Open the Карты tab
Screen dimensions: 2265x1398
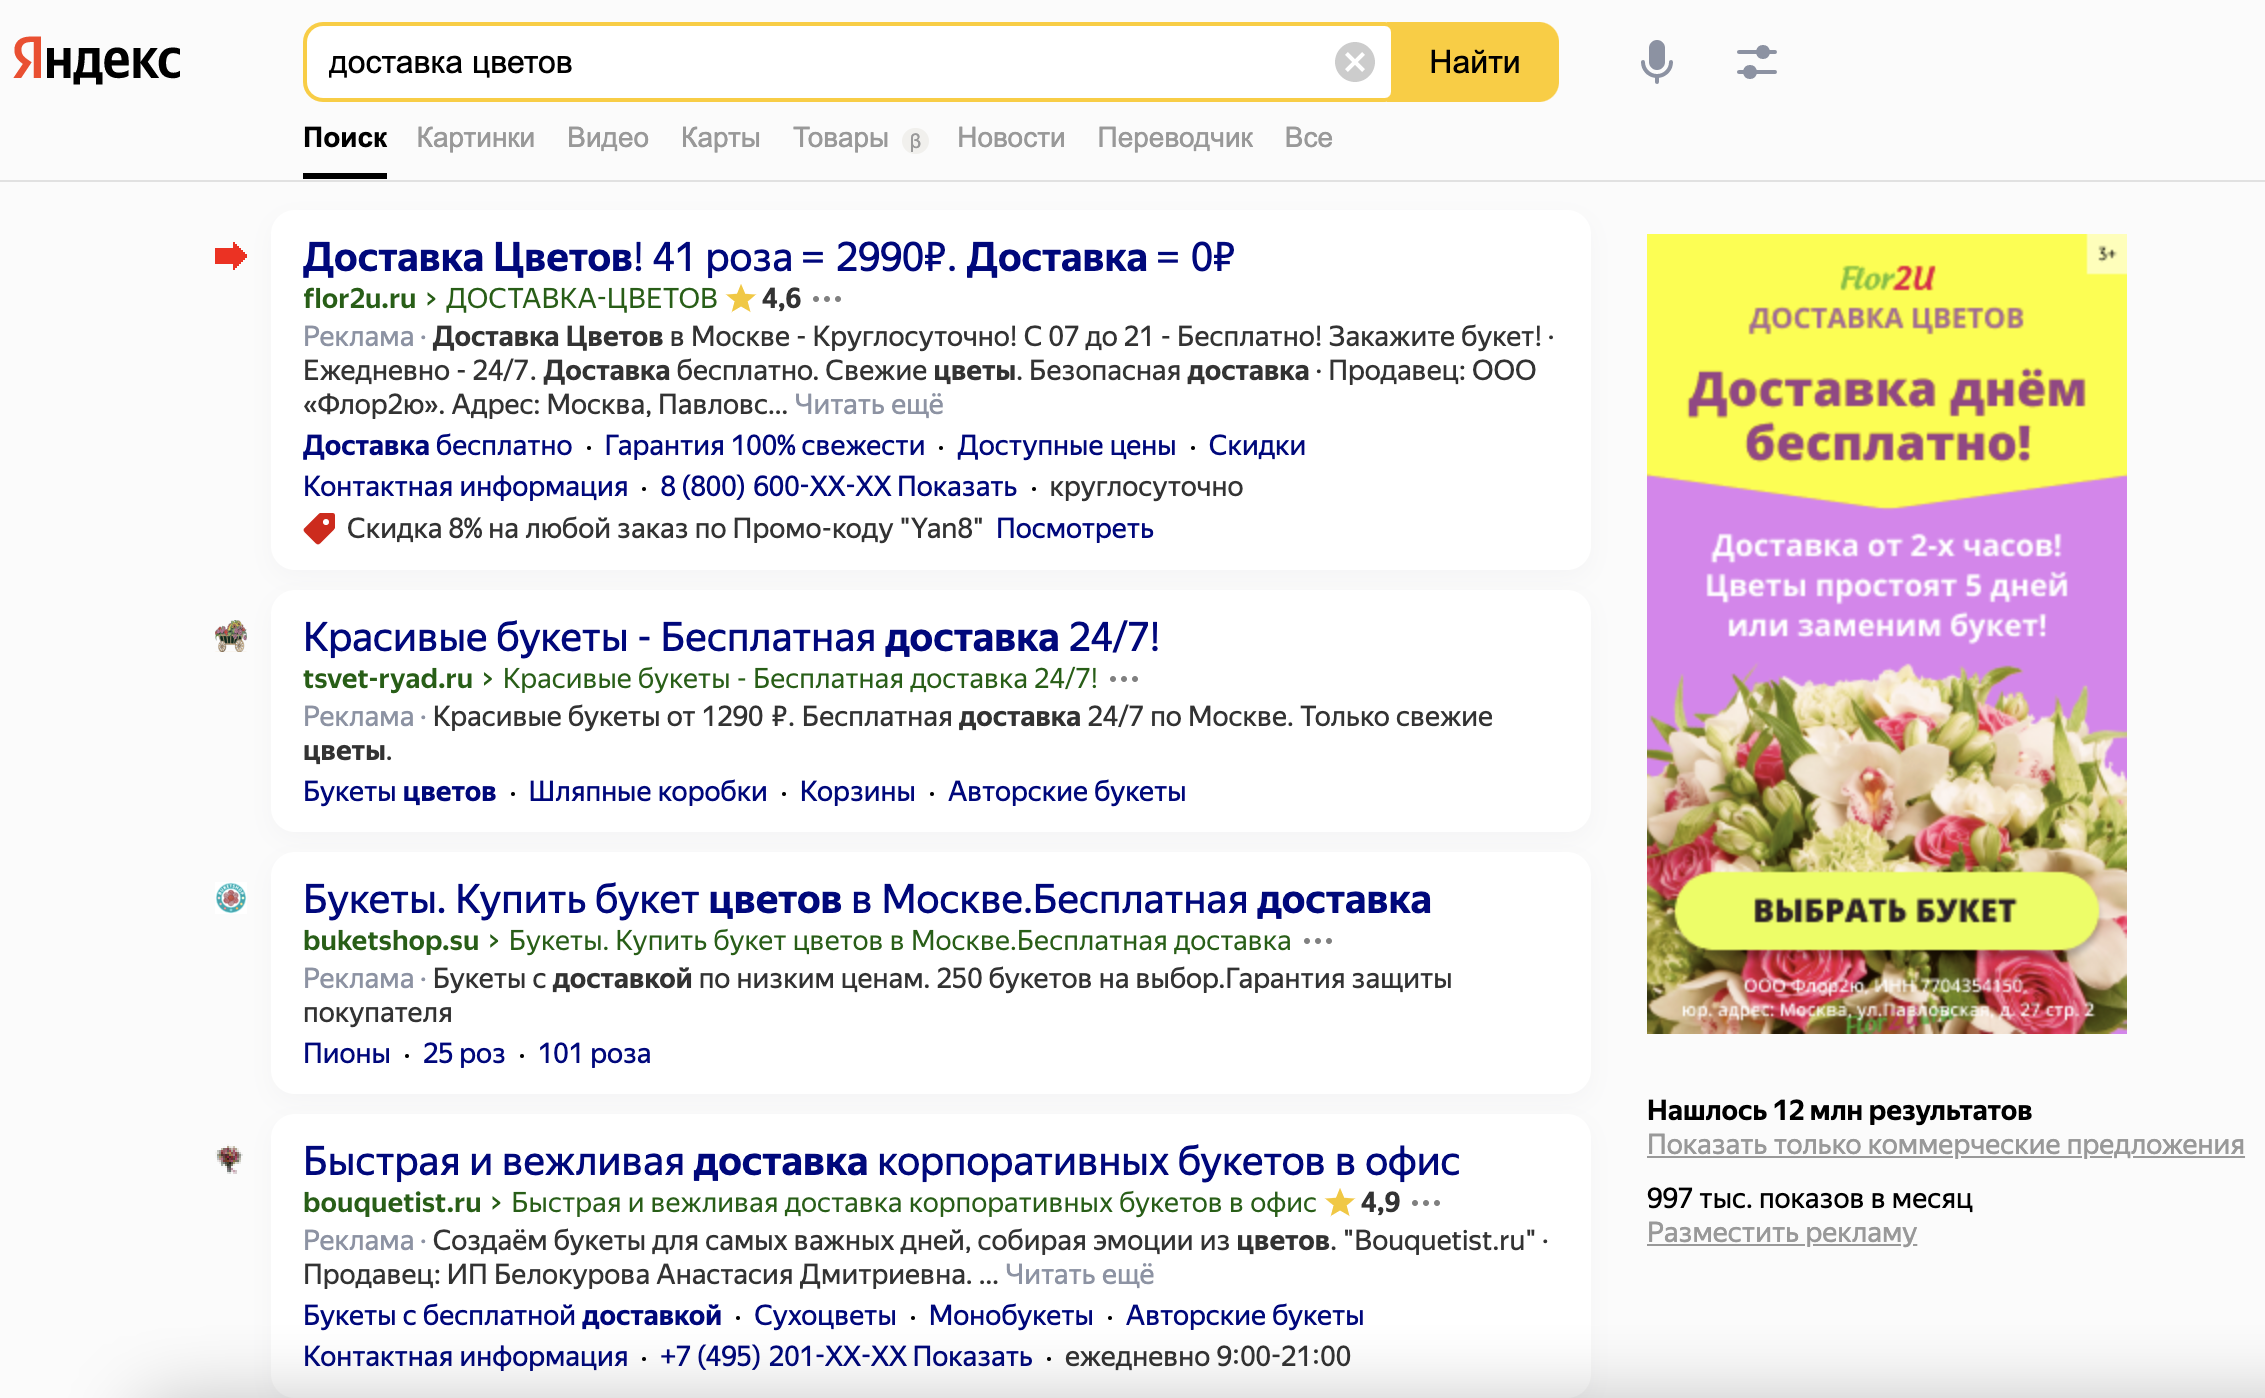(x=720, y=138)
